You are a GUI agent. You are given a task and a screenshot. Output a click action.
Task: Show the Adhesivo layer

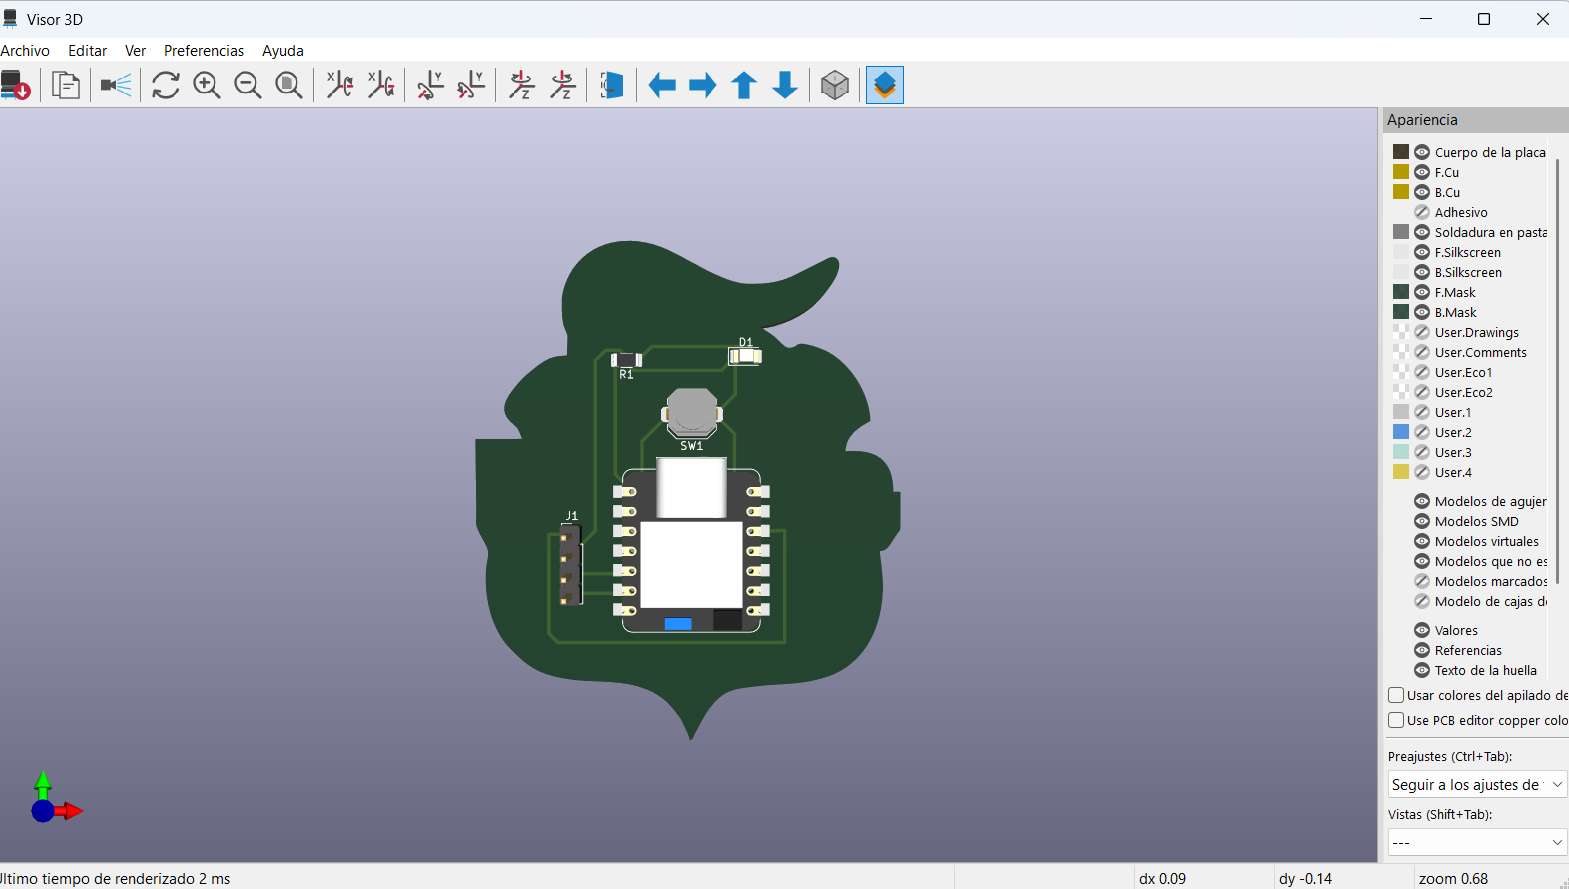1422,212
